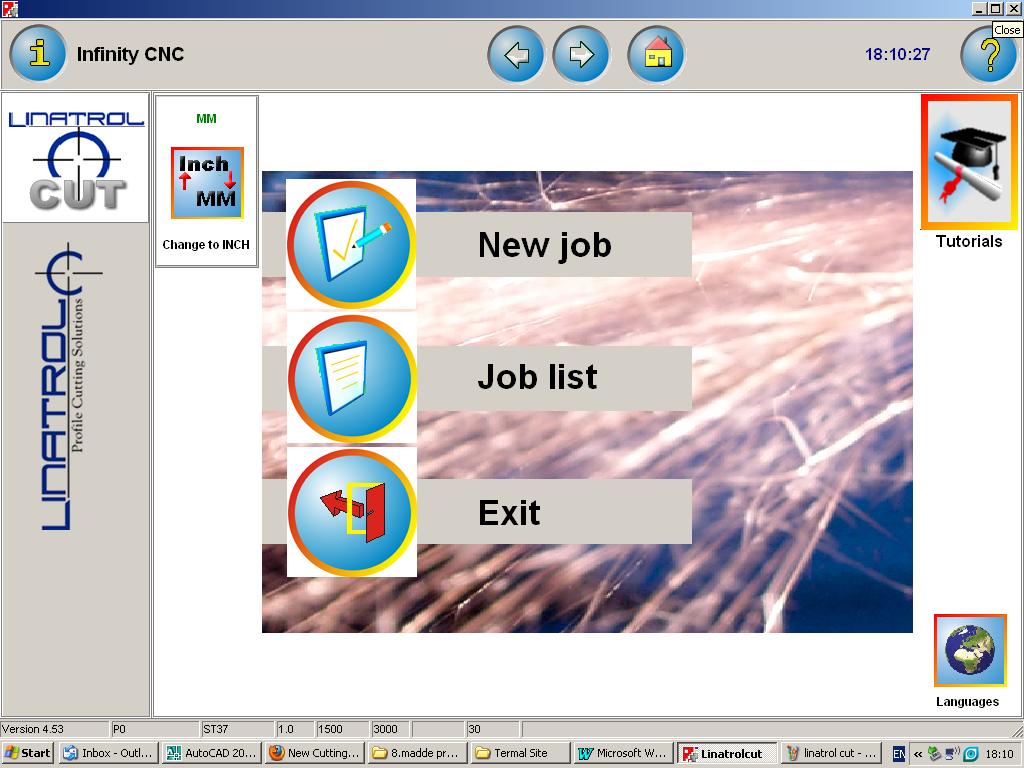Screen dimensions: 1024x768
Task: Go back with left arrow button
Action: tap(516, 54)
